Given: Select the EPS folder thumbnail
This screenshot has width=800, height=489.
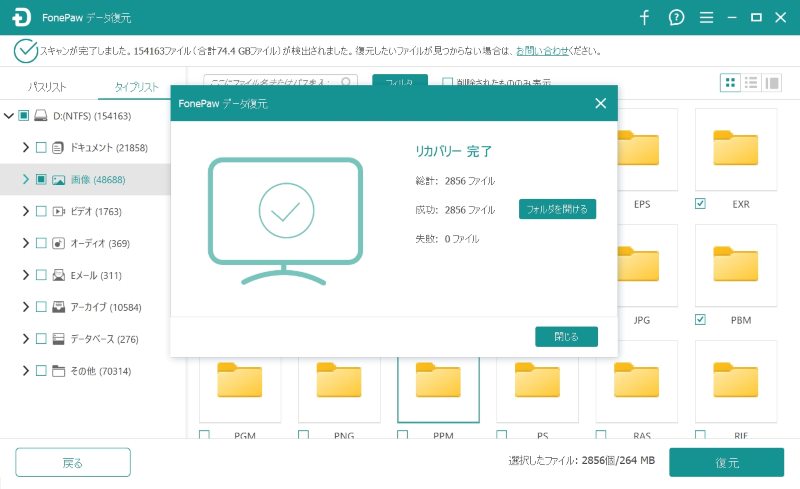Looking at the screenshot, I should click(647, 149).
